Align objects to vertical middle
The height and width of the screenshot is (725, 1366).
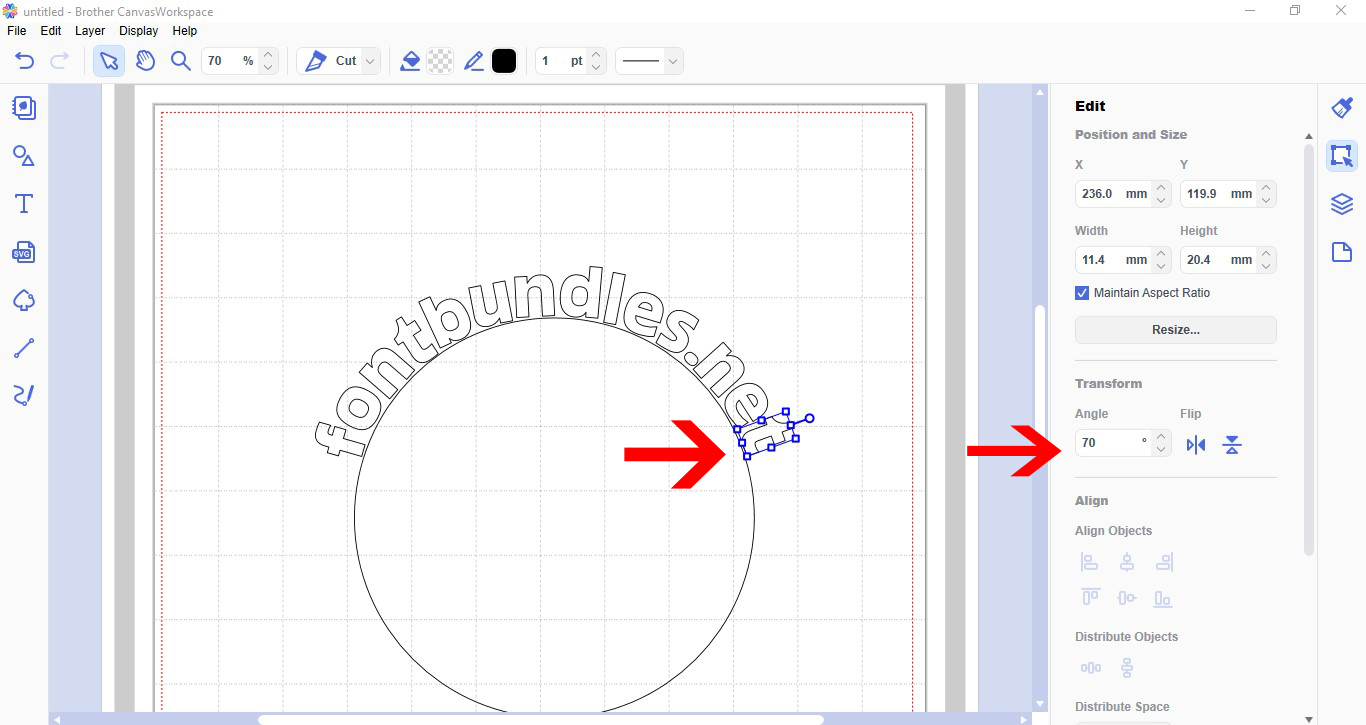1126,598
